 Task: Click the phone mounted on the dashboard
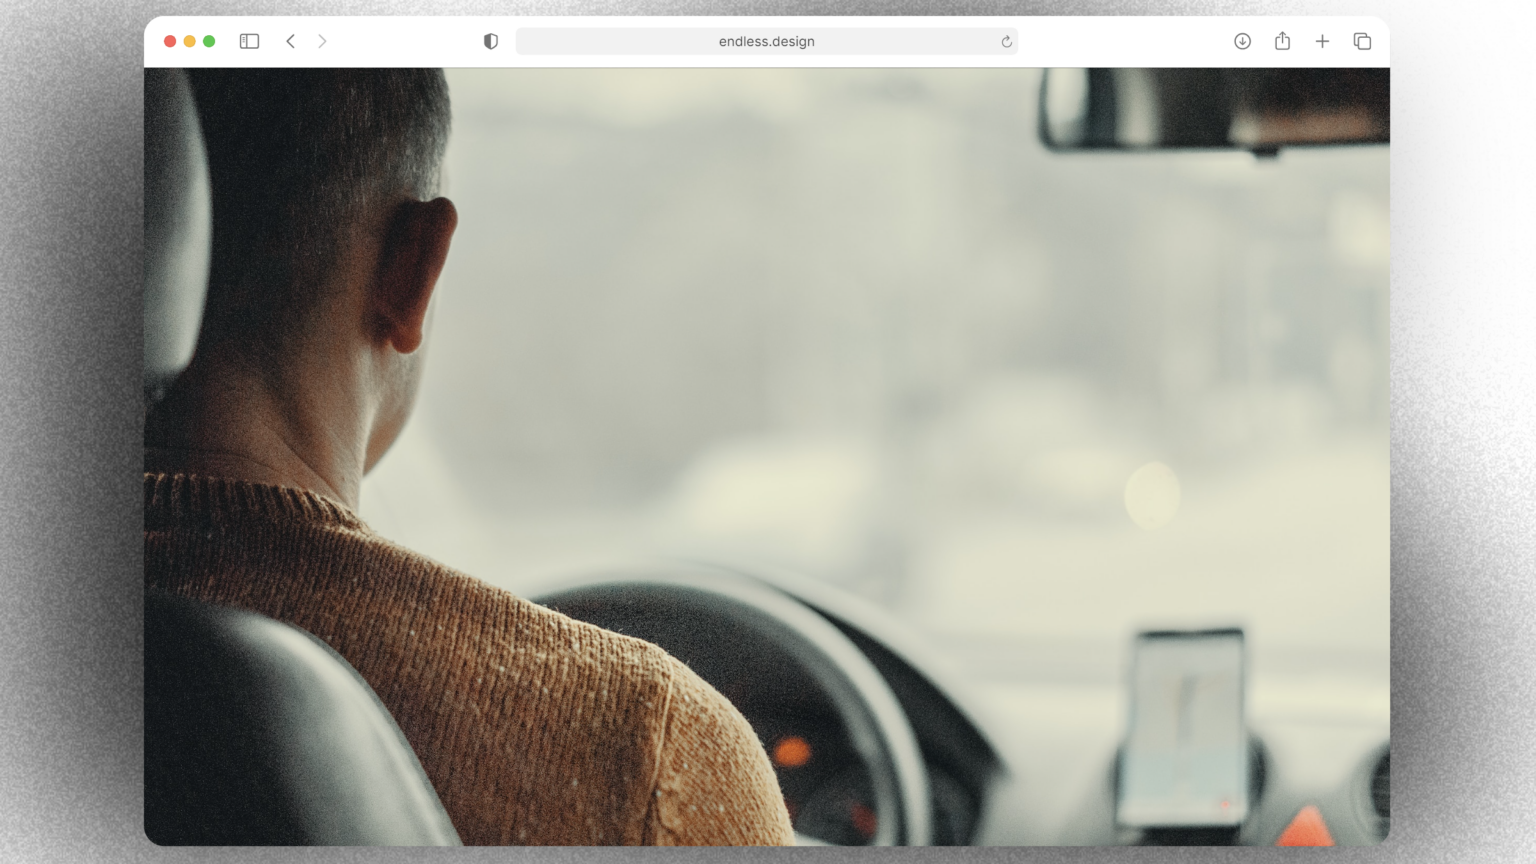coord(1184,725)
